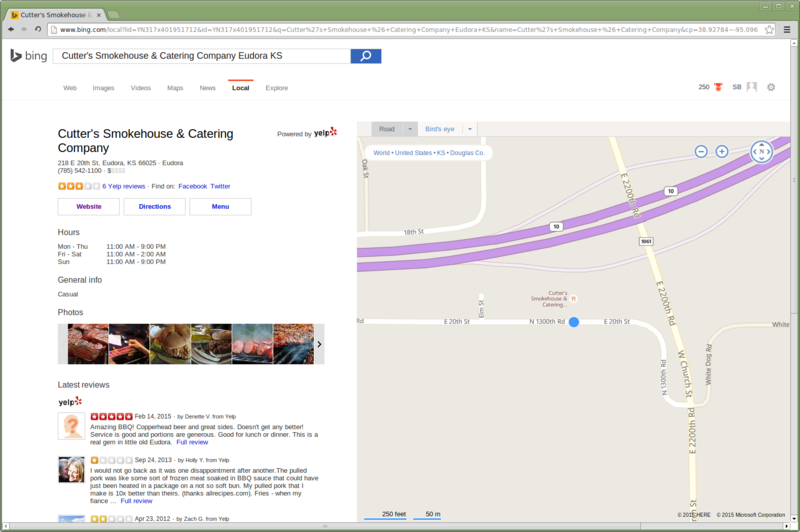
Task: Click United States in map breadcrumb
Action: (413, 153)
